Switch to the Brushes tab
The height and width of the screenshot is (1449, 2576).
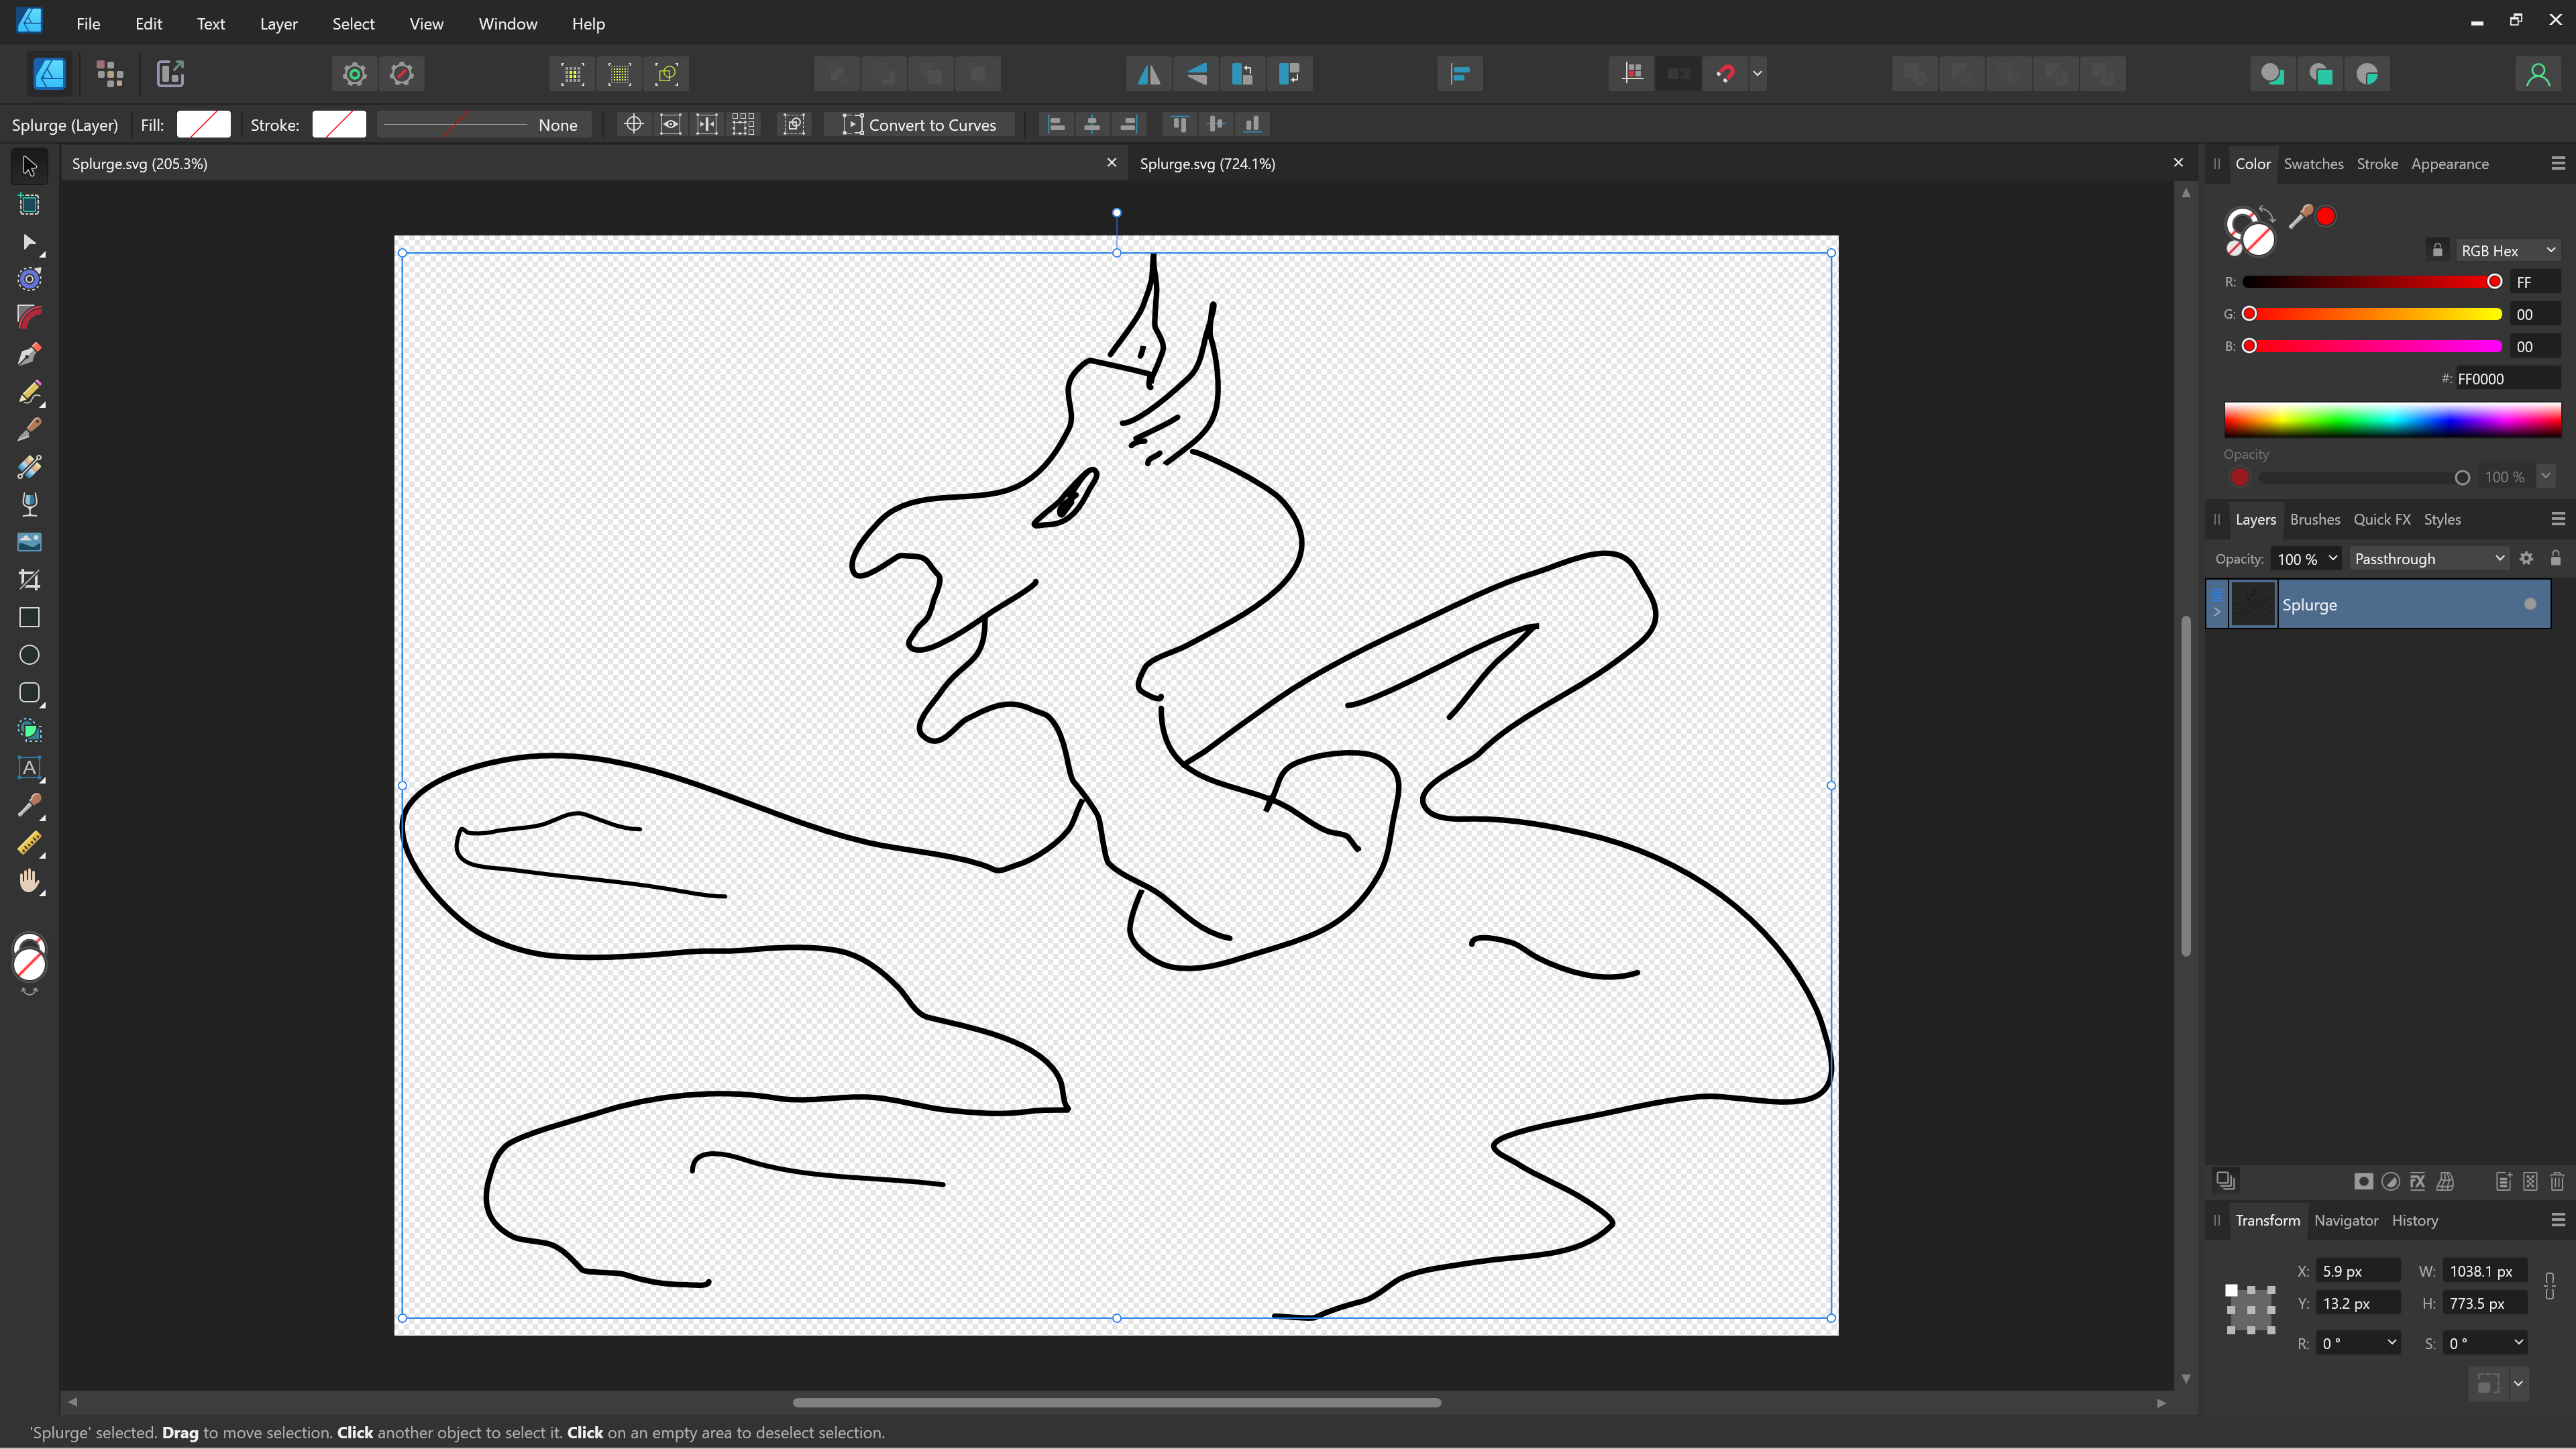tap(2315, 520)
